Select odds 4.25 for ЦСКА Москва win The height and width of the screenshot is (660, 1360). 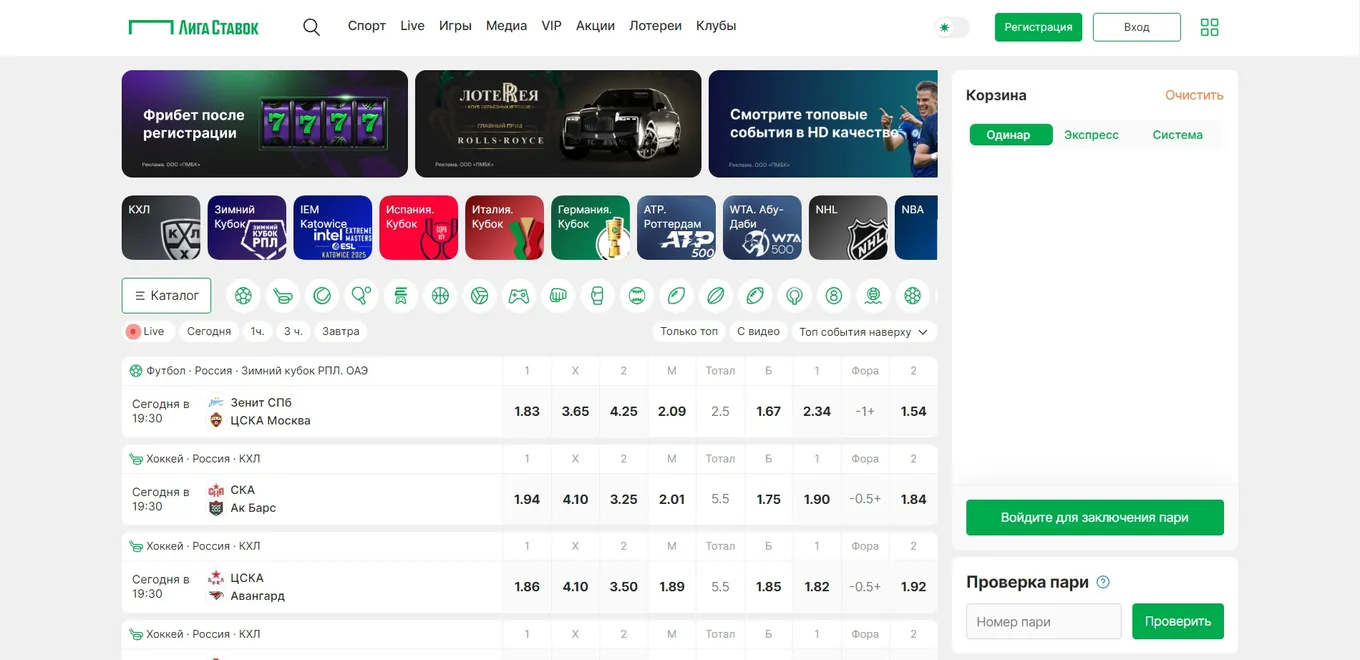624,411
